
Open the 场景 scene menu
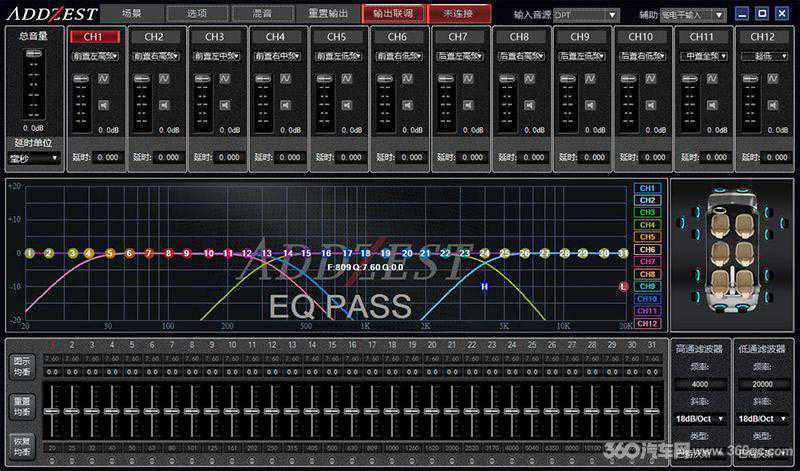tap(132, 14)
